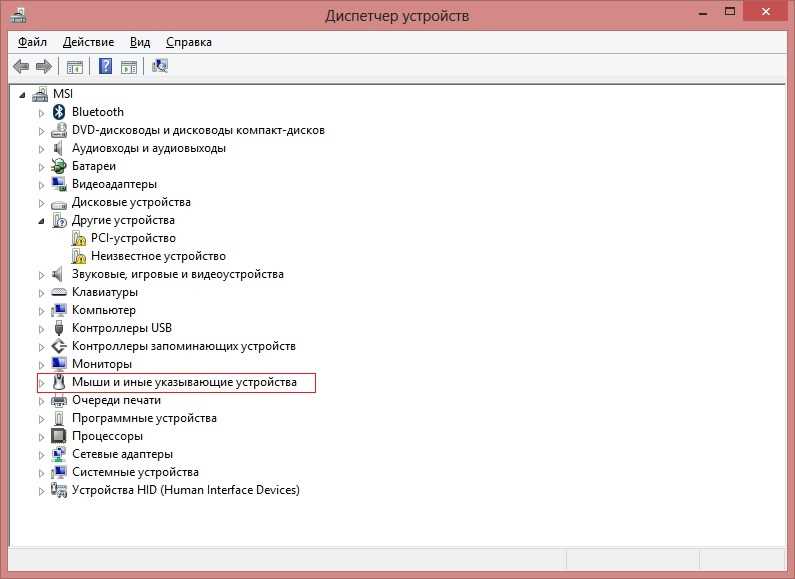Expand the Компьютер category
The height and width of the screenshot is (579, 795).
pos(41,311)
